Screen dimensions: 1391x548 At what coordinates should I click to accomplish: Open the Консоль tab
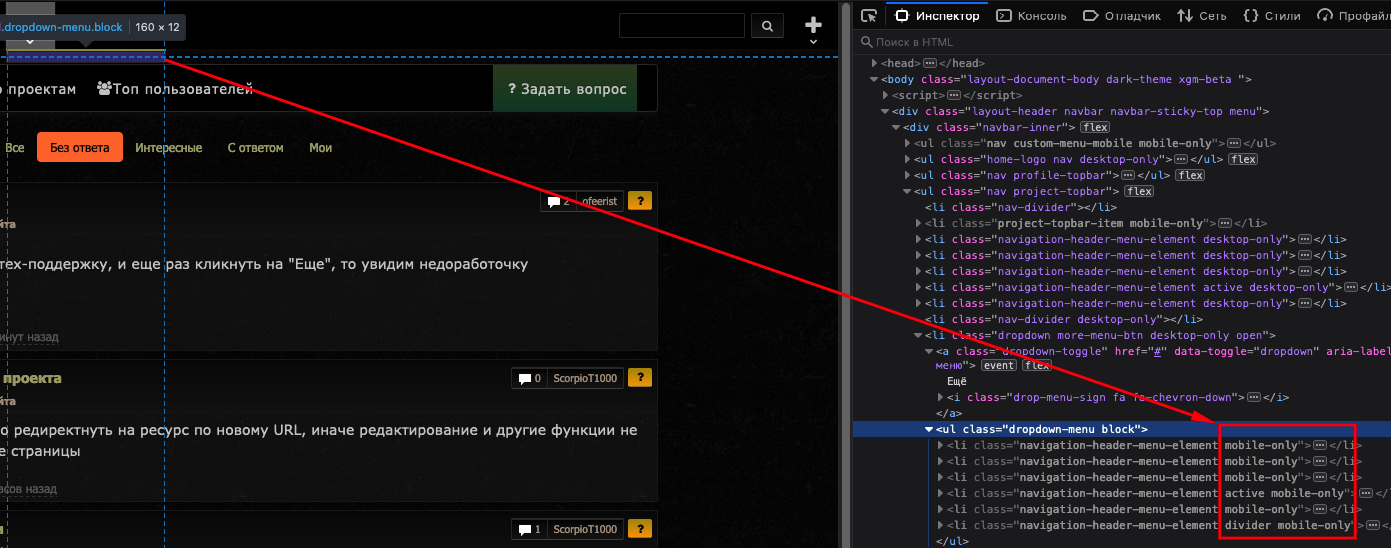[x=1032, y=16]
